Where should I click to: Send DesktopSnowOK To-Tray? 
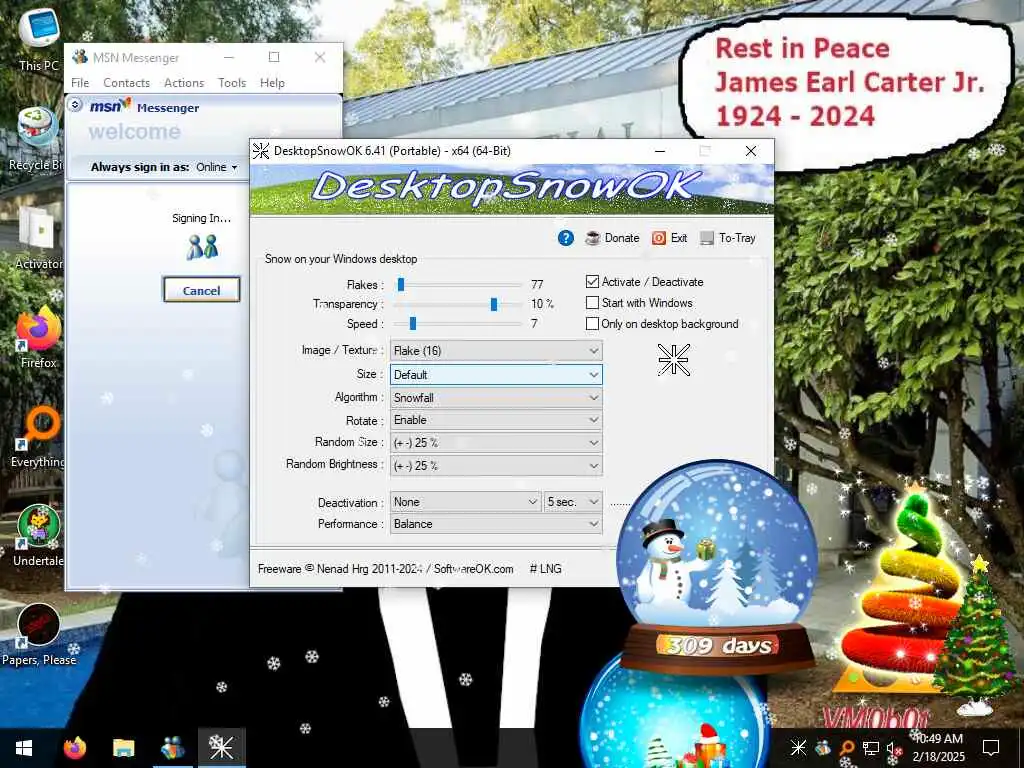click(728, 238)
